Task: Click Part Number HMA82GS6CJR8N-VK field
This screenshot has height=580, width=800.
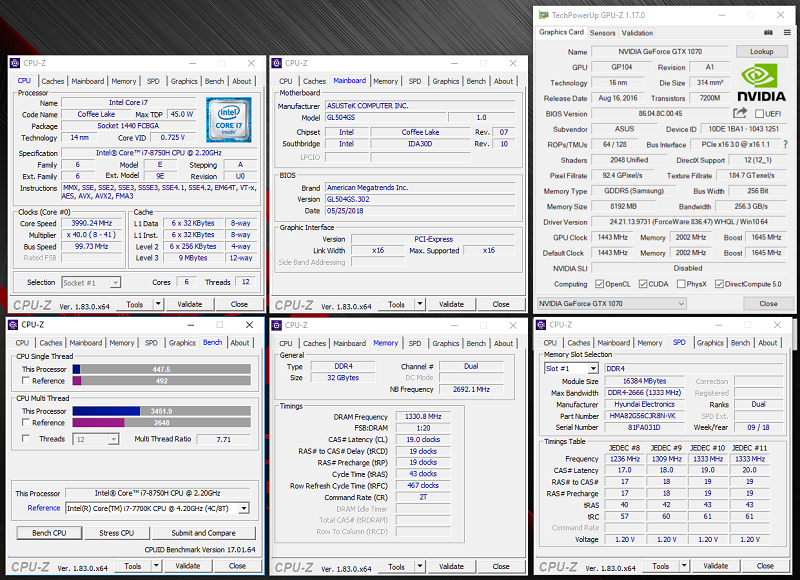Action: click(x=643, y=416)
